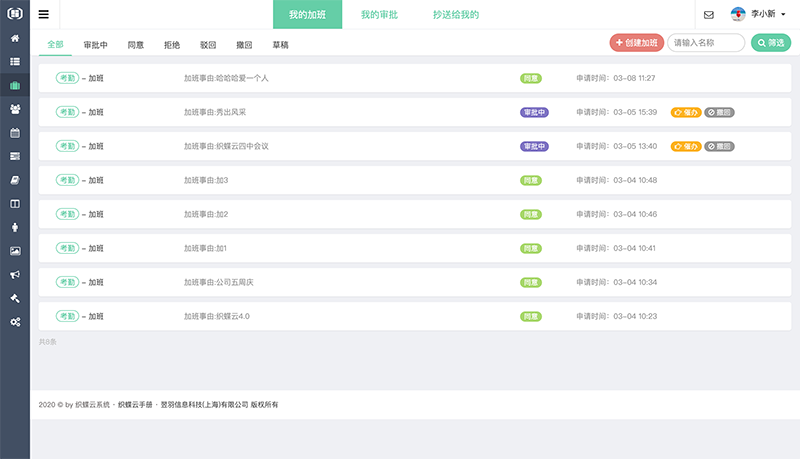Open the 加班事由:加3 record

coord(415,180)
